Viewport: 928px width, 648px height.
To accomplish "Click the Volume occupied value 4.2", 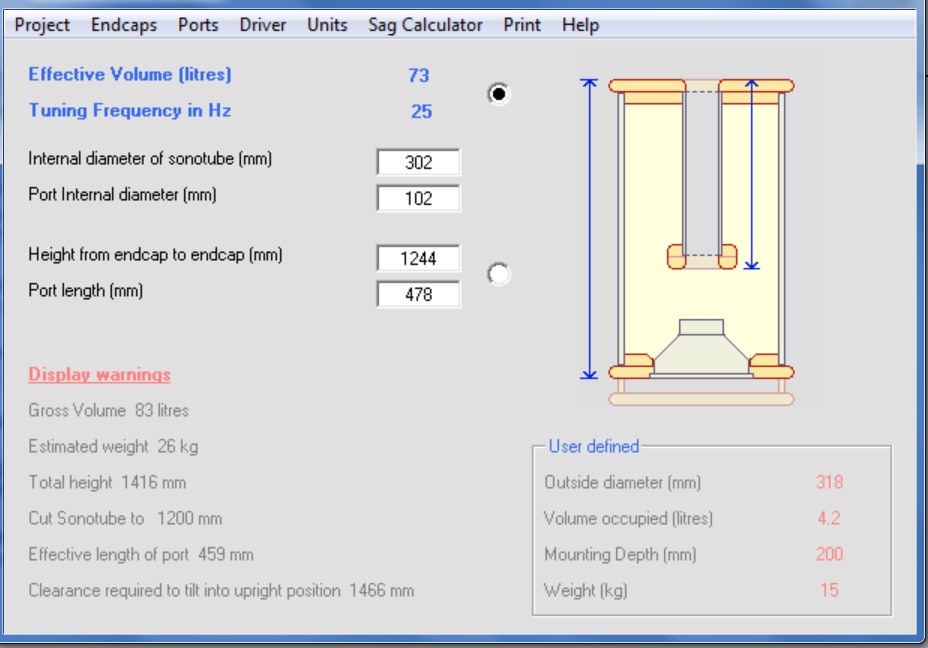I will 829,518.
